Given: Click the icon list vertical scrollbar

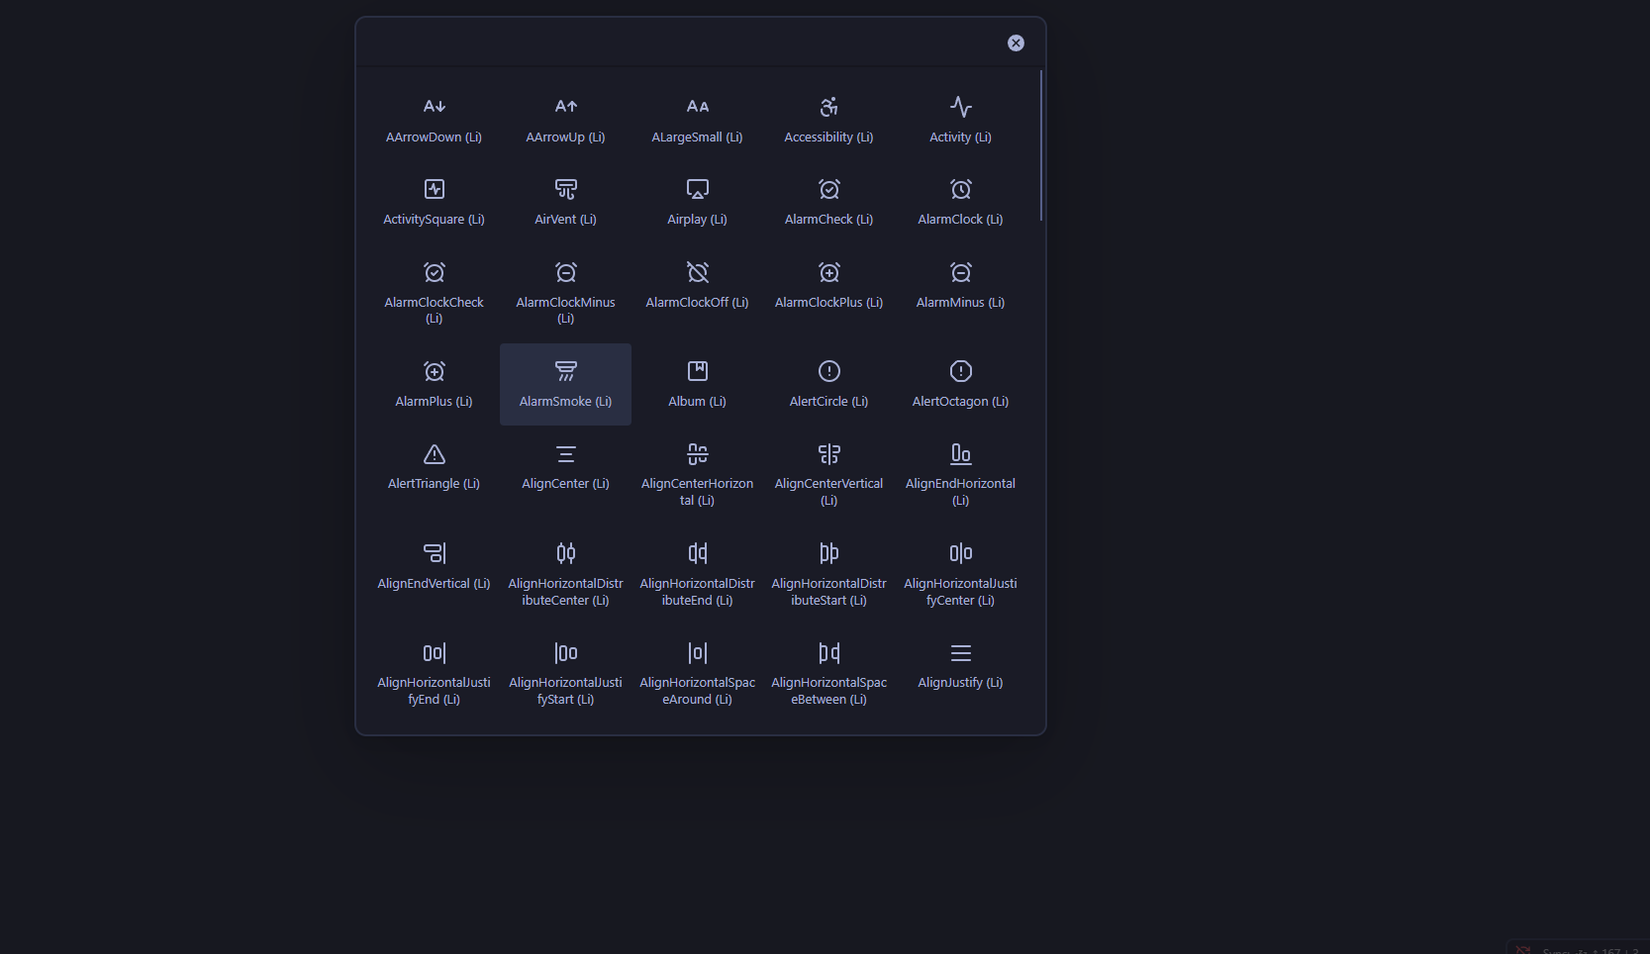Looking at the screenshot, I should pyautogui.click(x=1041, y=145).
